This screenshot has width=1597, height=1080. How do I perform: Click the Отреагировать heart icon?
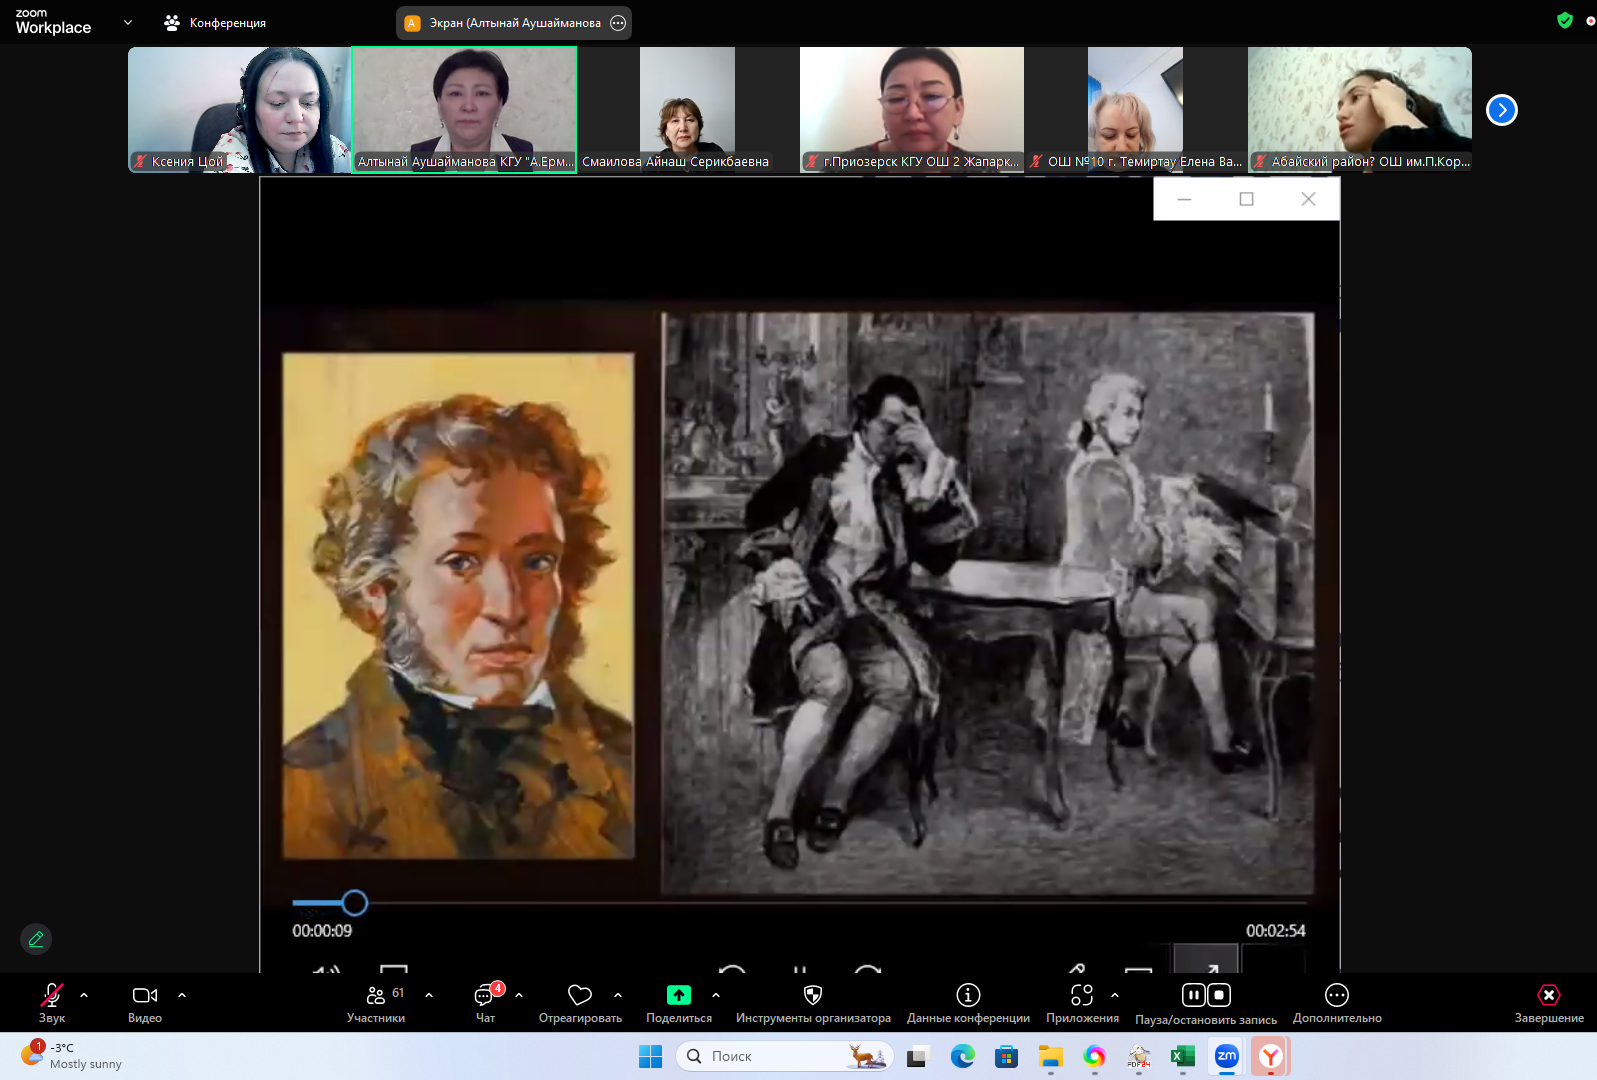click(x=580, y=996)
